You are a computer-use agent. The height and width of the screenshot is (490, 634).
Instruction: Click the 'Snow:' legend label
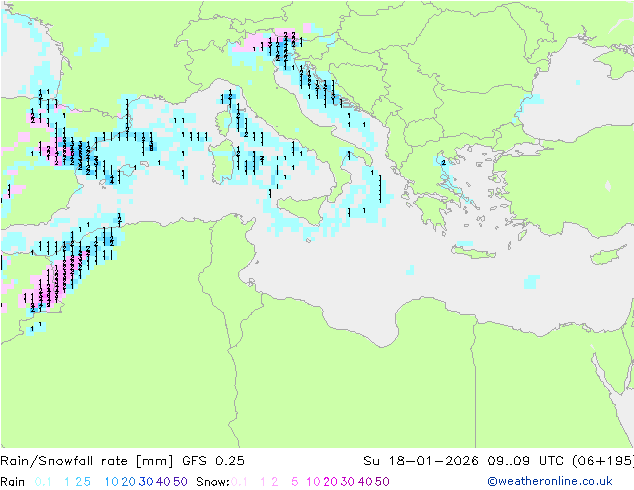(213, 482)
